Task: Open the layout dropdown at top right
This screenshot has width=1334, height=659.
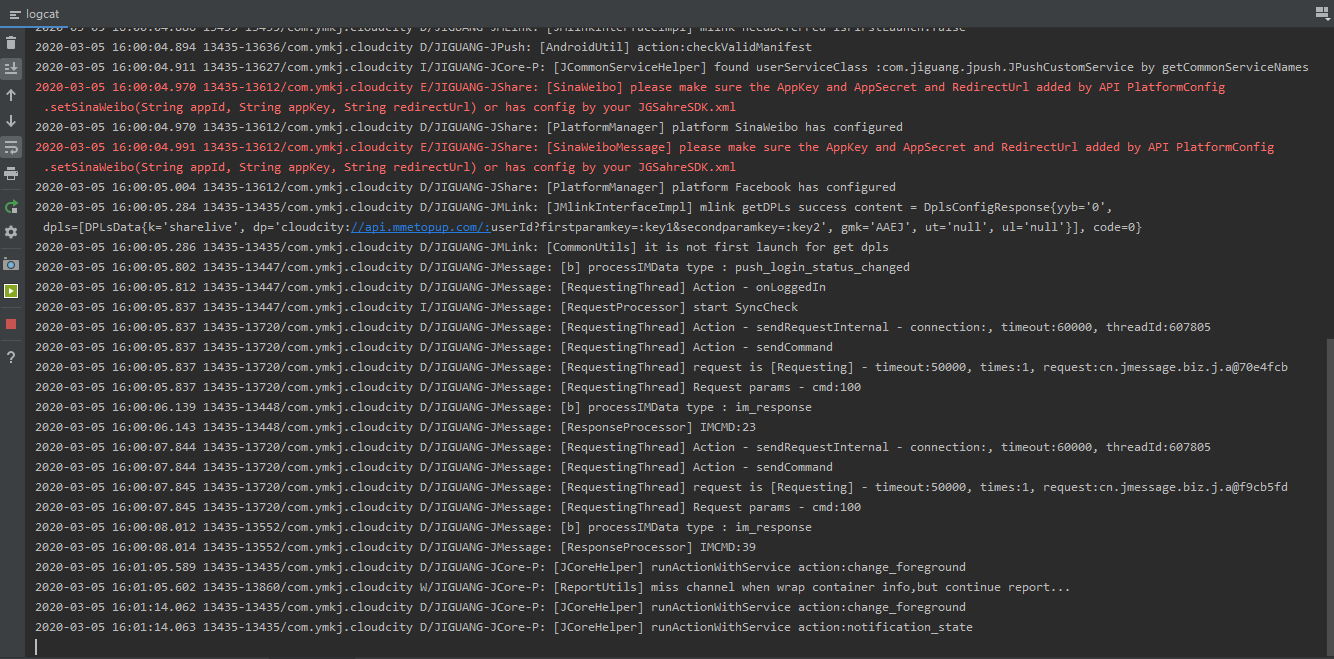Action: click(x=1321, y=13)
